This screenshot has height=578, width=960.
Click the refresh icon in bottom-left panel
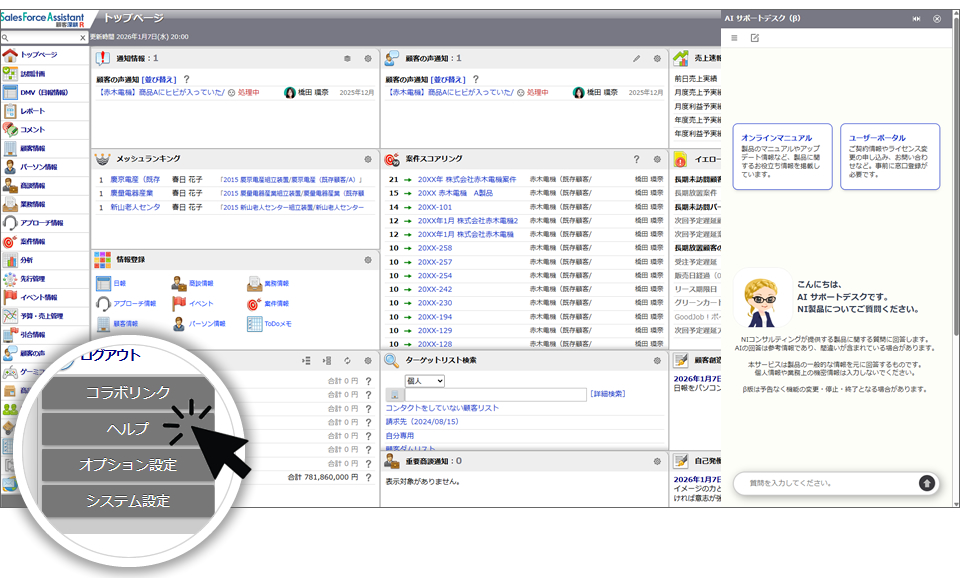coord(347,360)
